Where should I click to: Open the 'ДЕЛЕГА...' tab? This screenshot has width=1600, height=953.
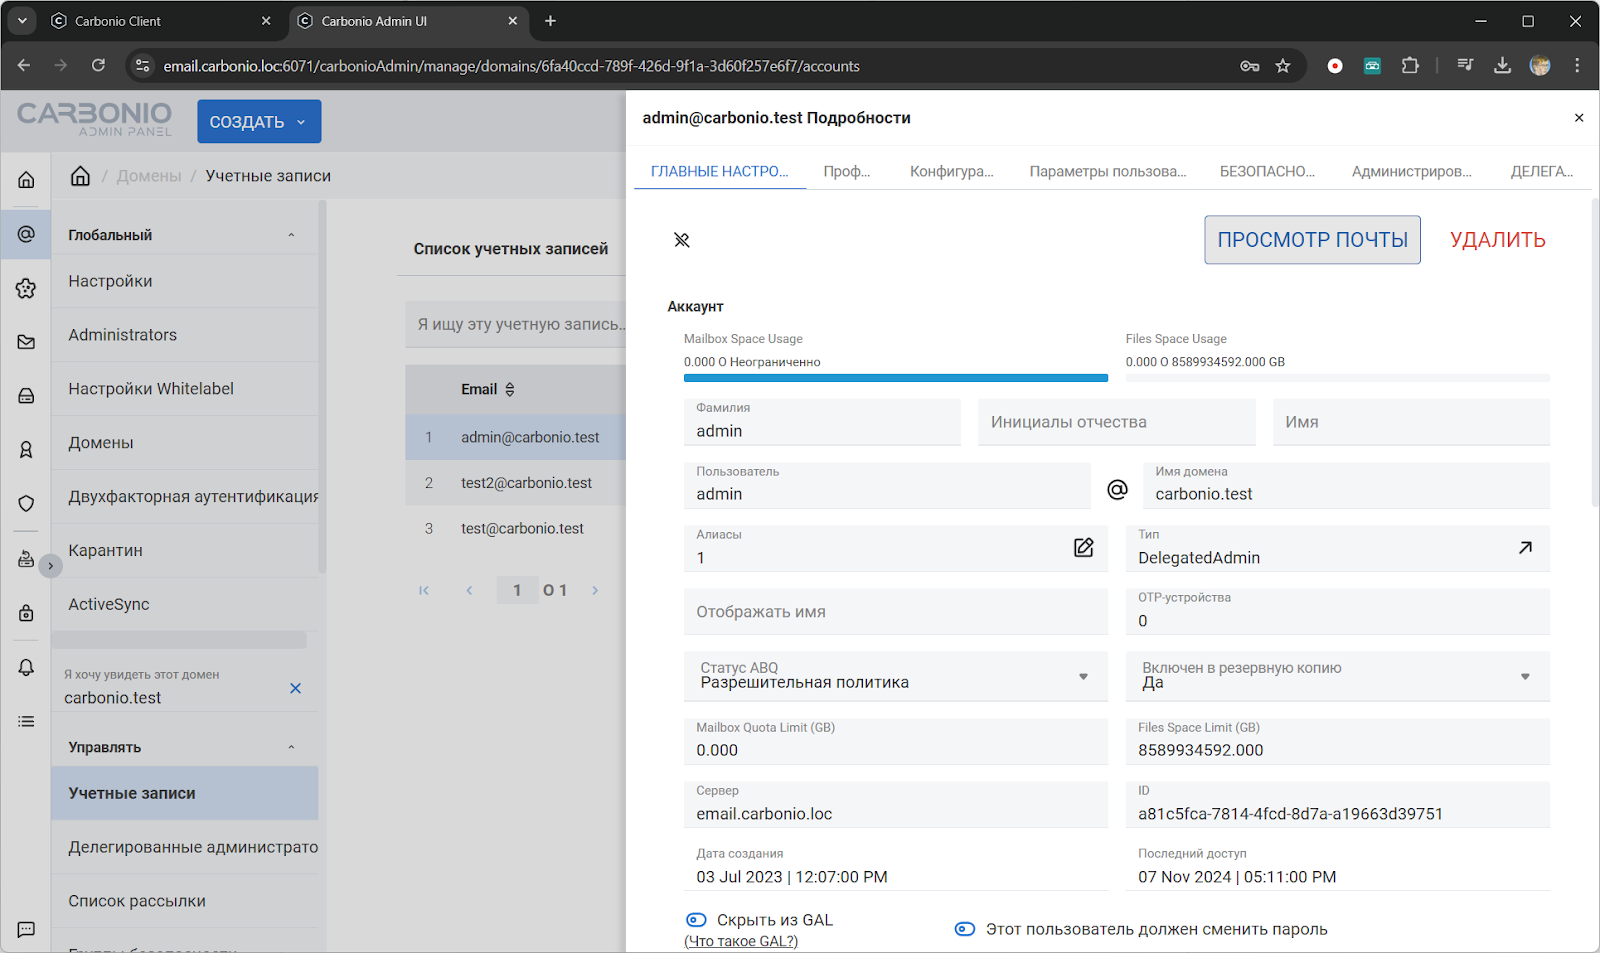pos(1542,171)
